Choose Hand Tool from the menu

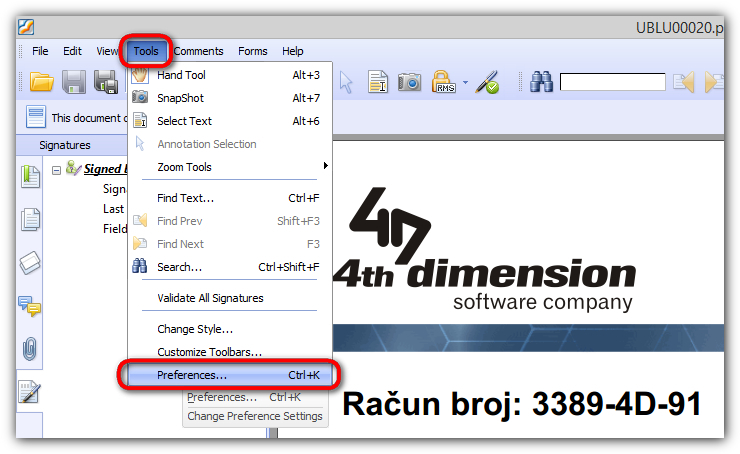pyautogui.click(x=230, y=75)
